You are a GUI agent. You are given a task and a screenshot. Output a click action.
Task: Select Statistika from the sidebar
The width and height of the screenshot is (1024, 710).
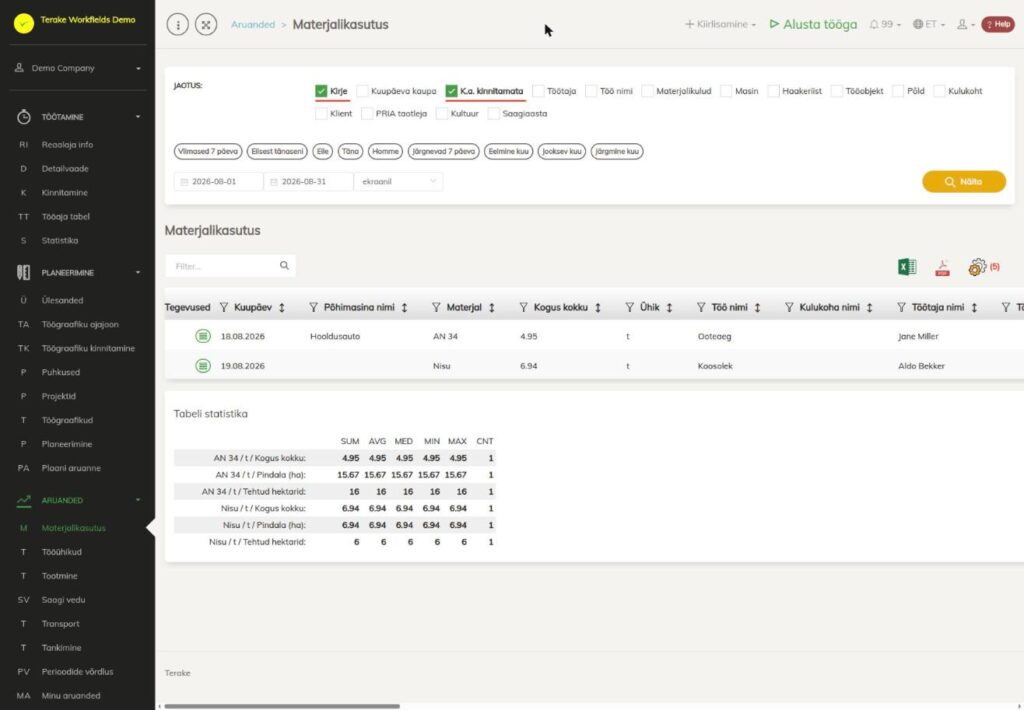coord(60,240)
